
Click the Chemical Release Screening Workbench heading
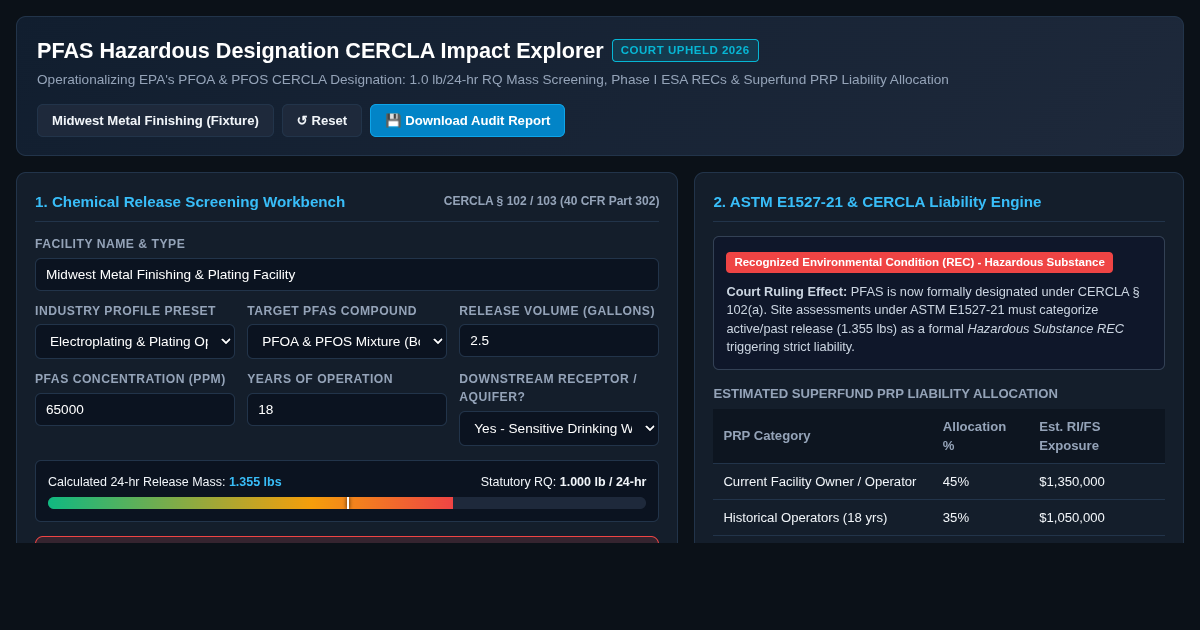pyautogui.click(x=190, y=202)
